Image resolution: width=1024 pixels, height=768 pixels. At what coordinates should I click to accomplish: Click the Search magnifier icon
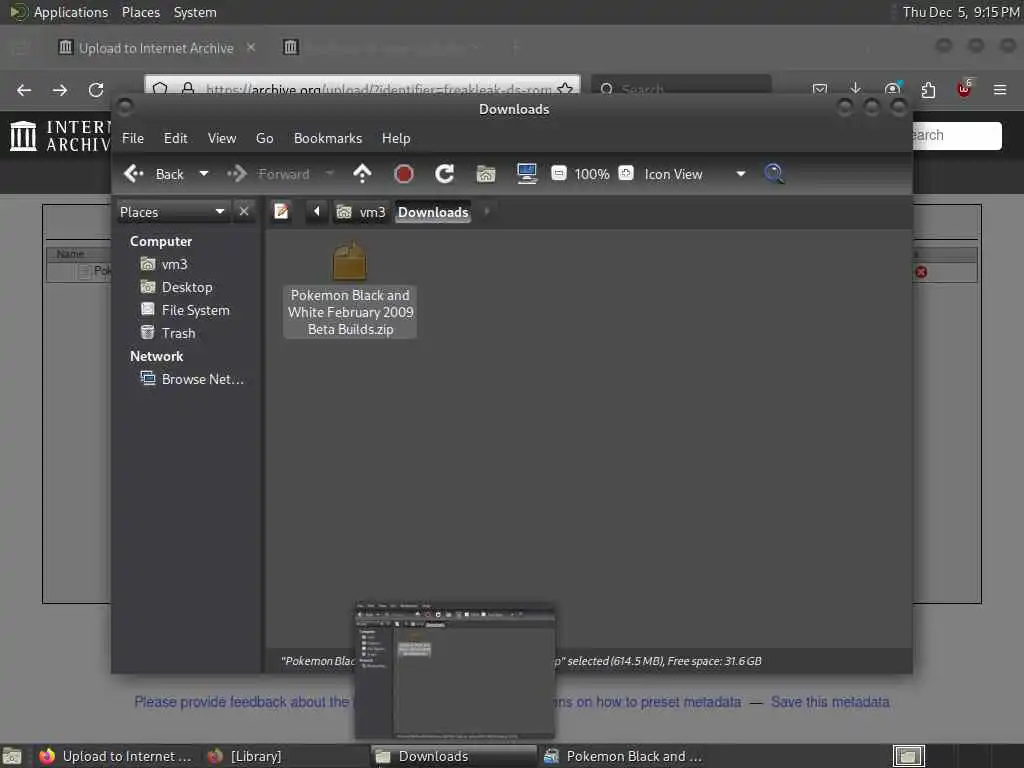pyautogui.click(x=774, y=174)
